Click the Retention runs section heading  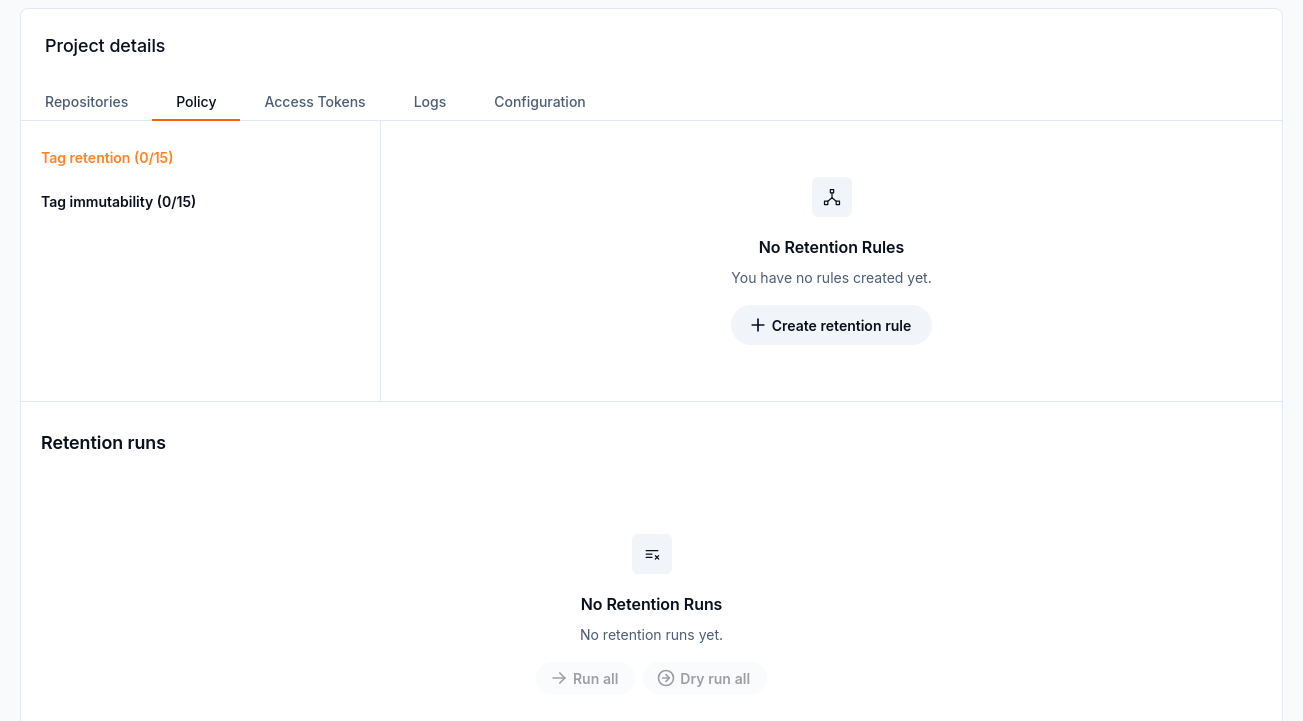[103, 443]
